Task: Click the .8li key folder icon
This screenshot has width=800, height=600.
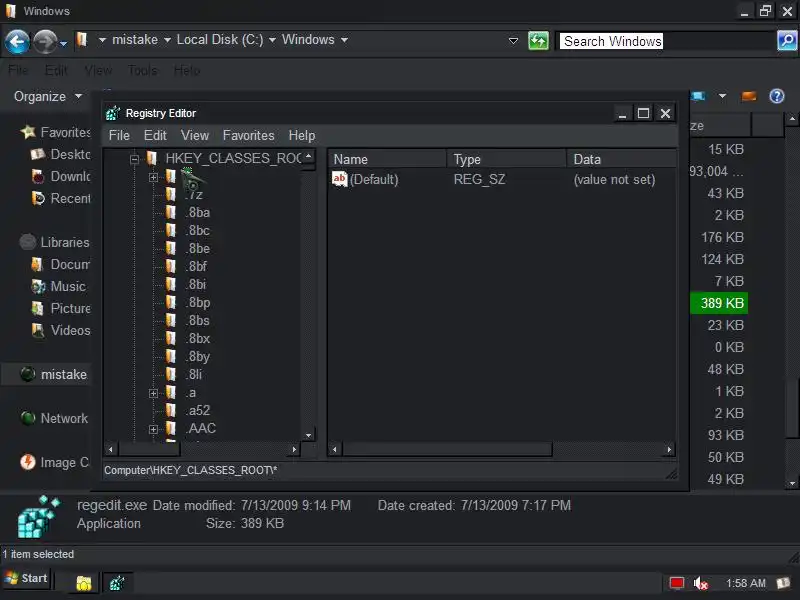Action: 171,374
